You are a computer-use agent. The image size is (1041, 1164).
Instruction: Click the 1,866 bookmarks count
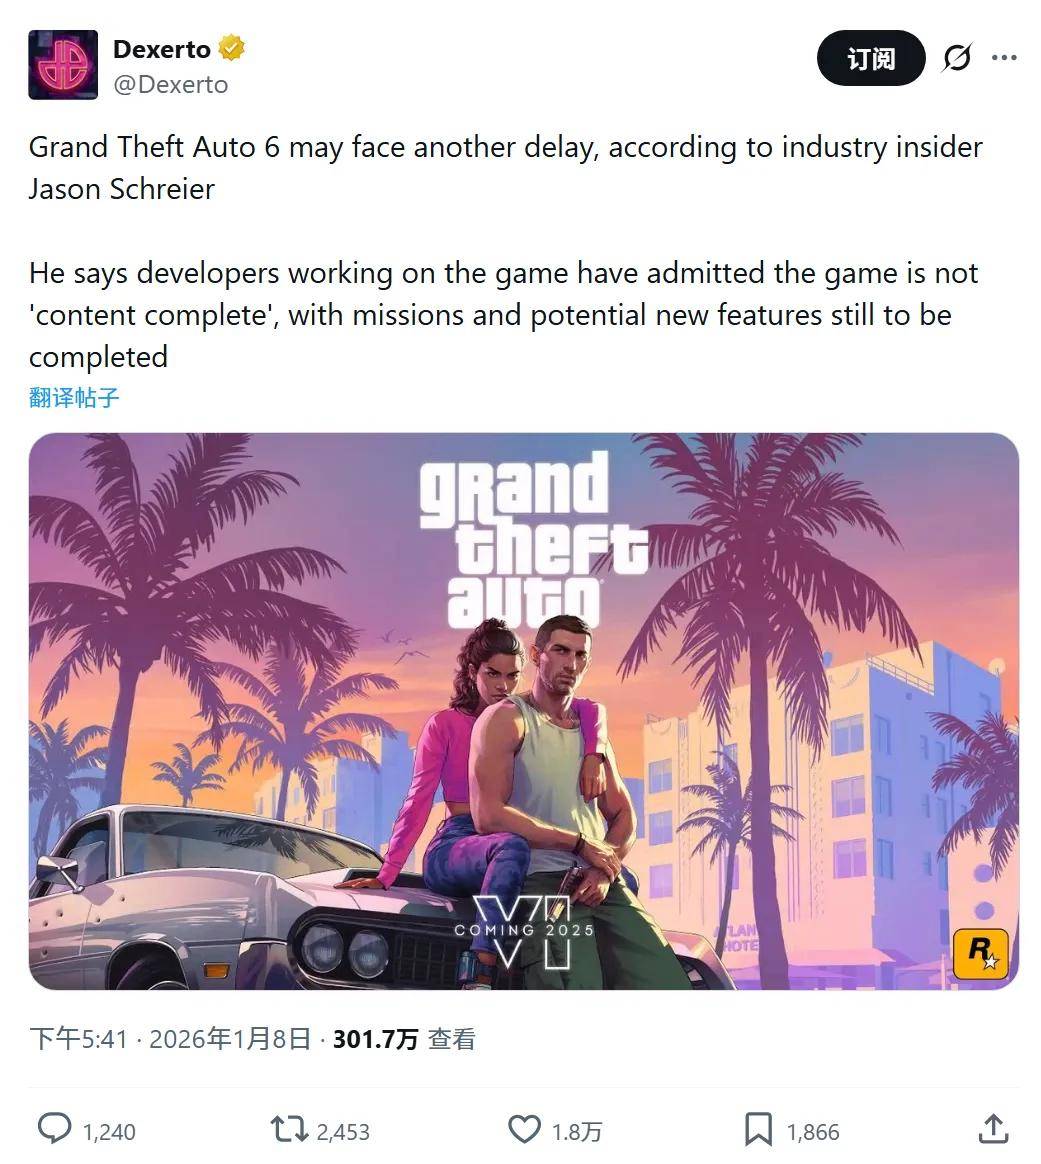tap(813, 1132)
